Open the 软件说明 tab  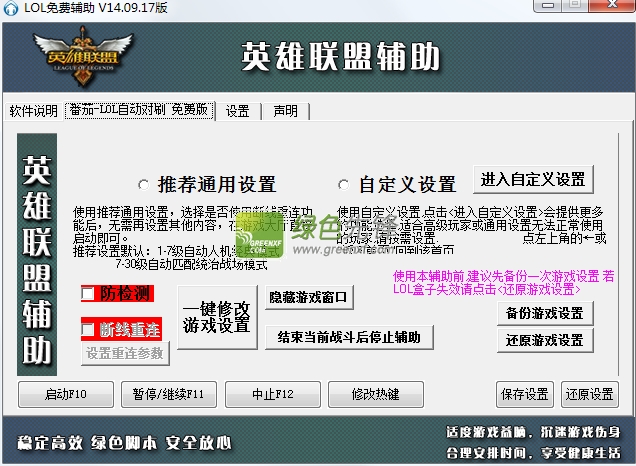point(33,111)
